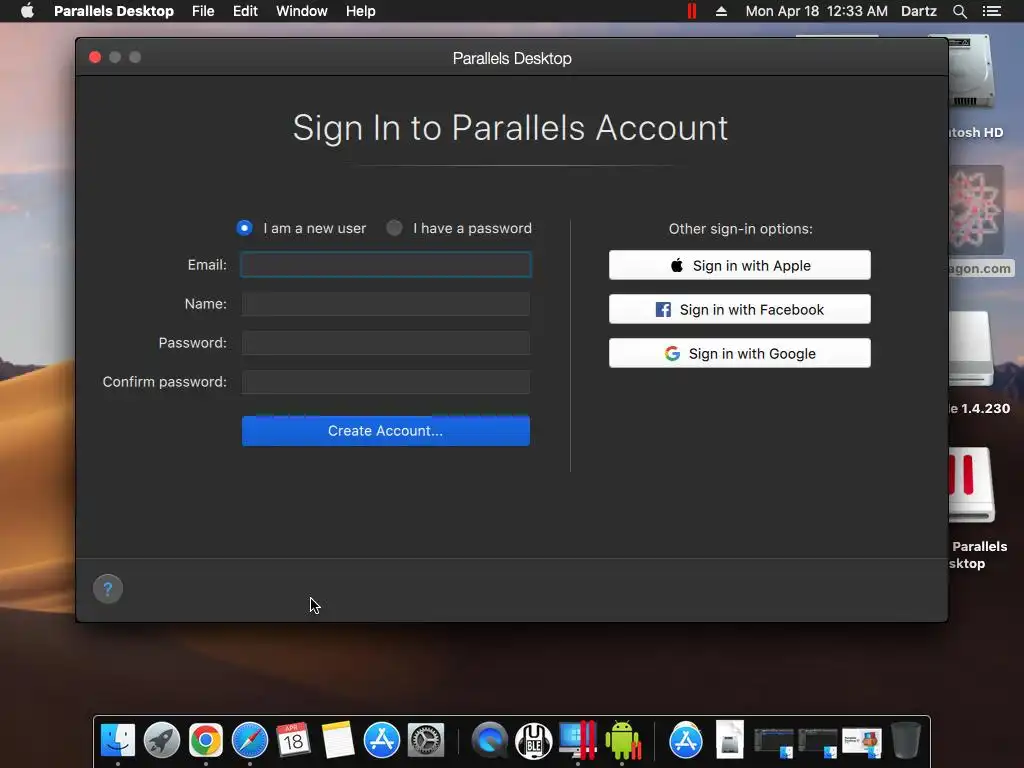This screenshot has width=1024, height=768.
Task: Open the BLE app icon in the Dock
Action: coord(534,740)
